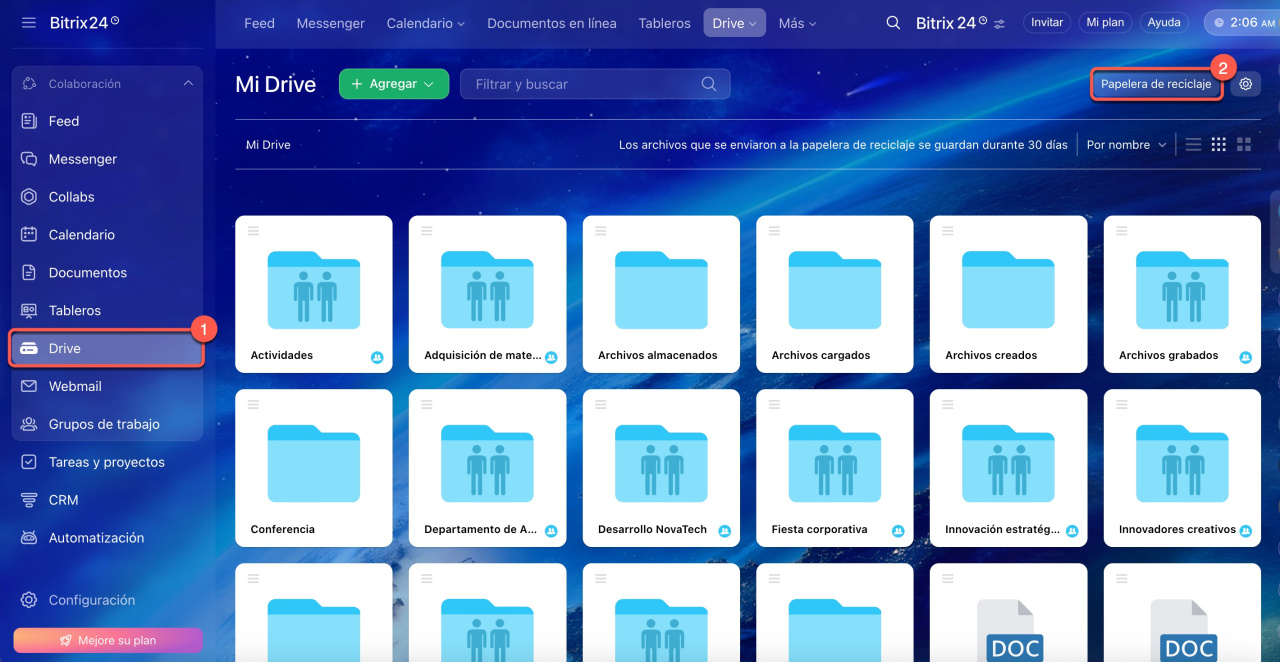Open the Actividades folder menu handle
The height and width of the screenshot is (662, 1280).
[254, 231]
